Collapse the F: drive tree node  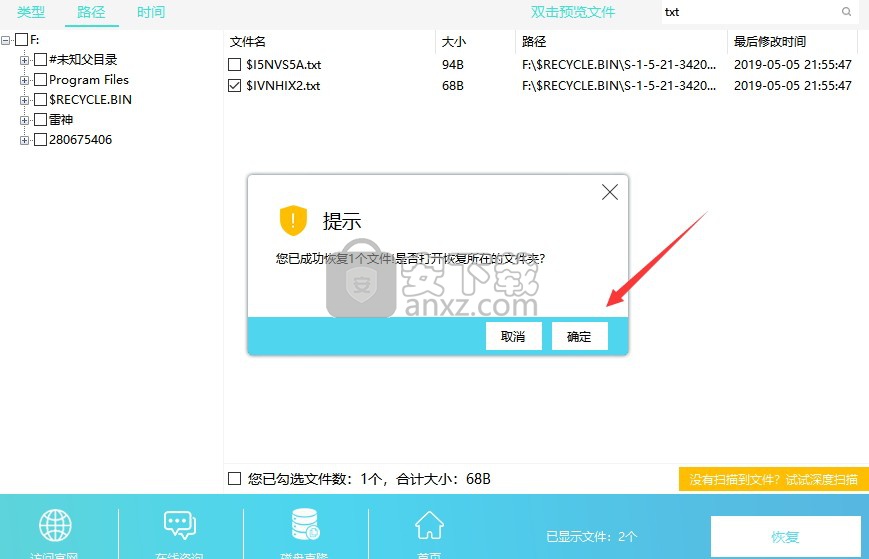tap(6, 40)
